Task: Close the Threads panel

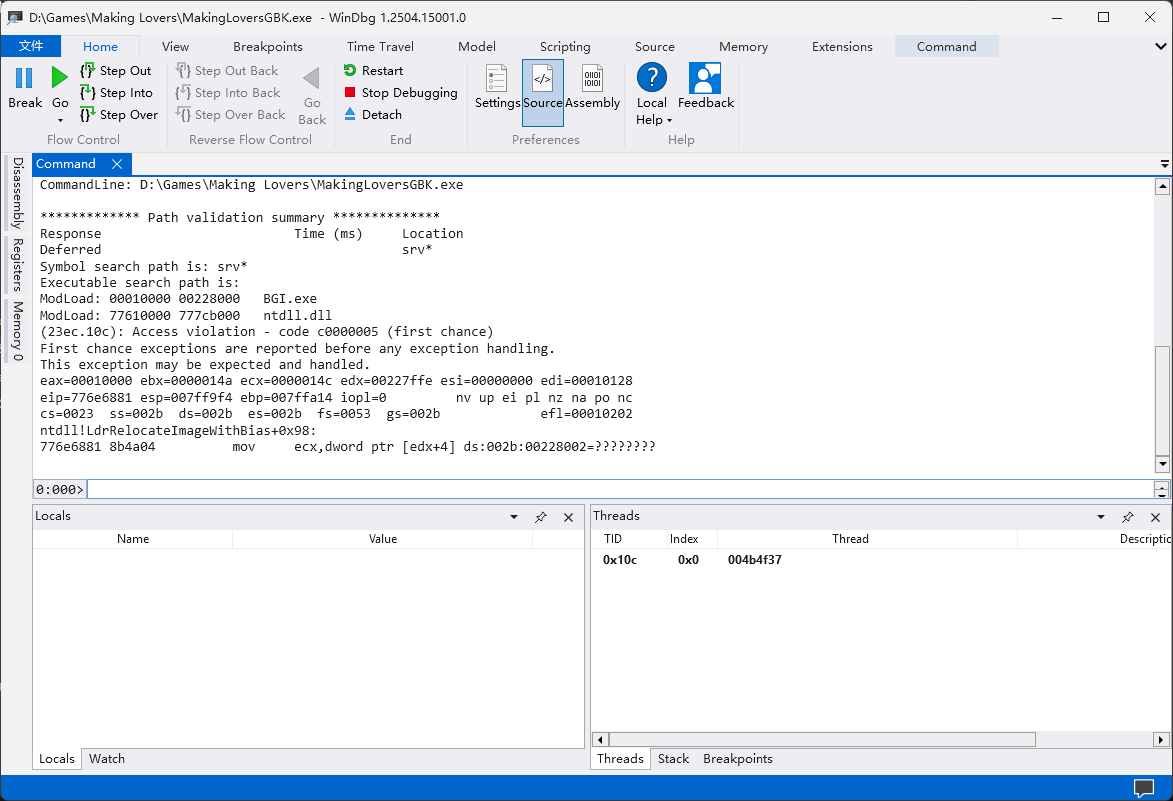Action: 1155,517
